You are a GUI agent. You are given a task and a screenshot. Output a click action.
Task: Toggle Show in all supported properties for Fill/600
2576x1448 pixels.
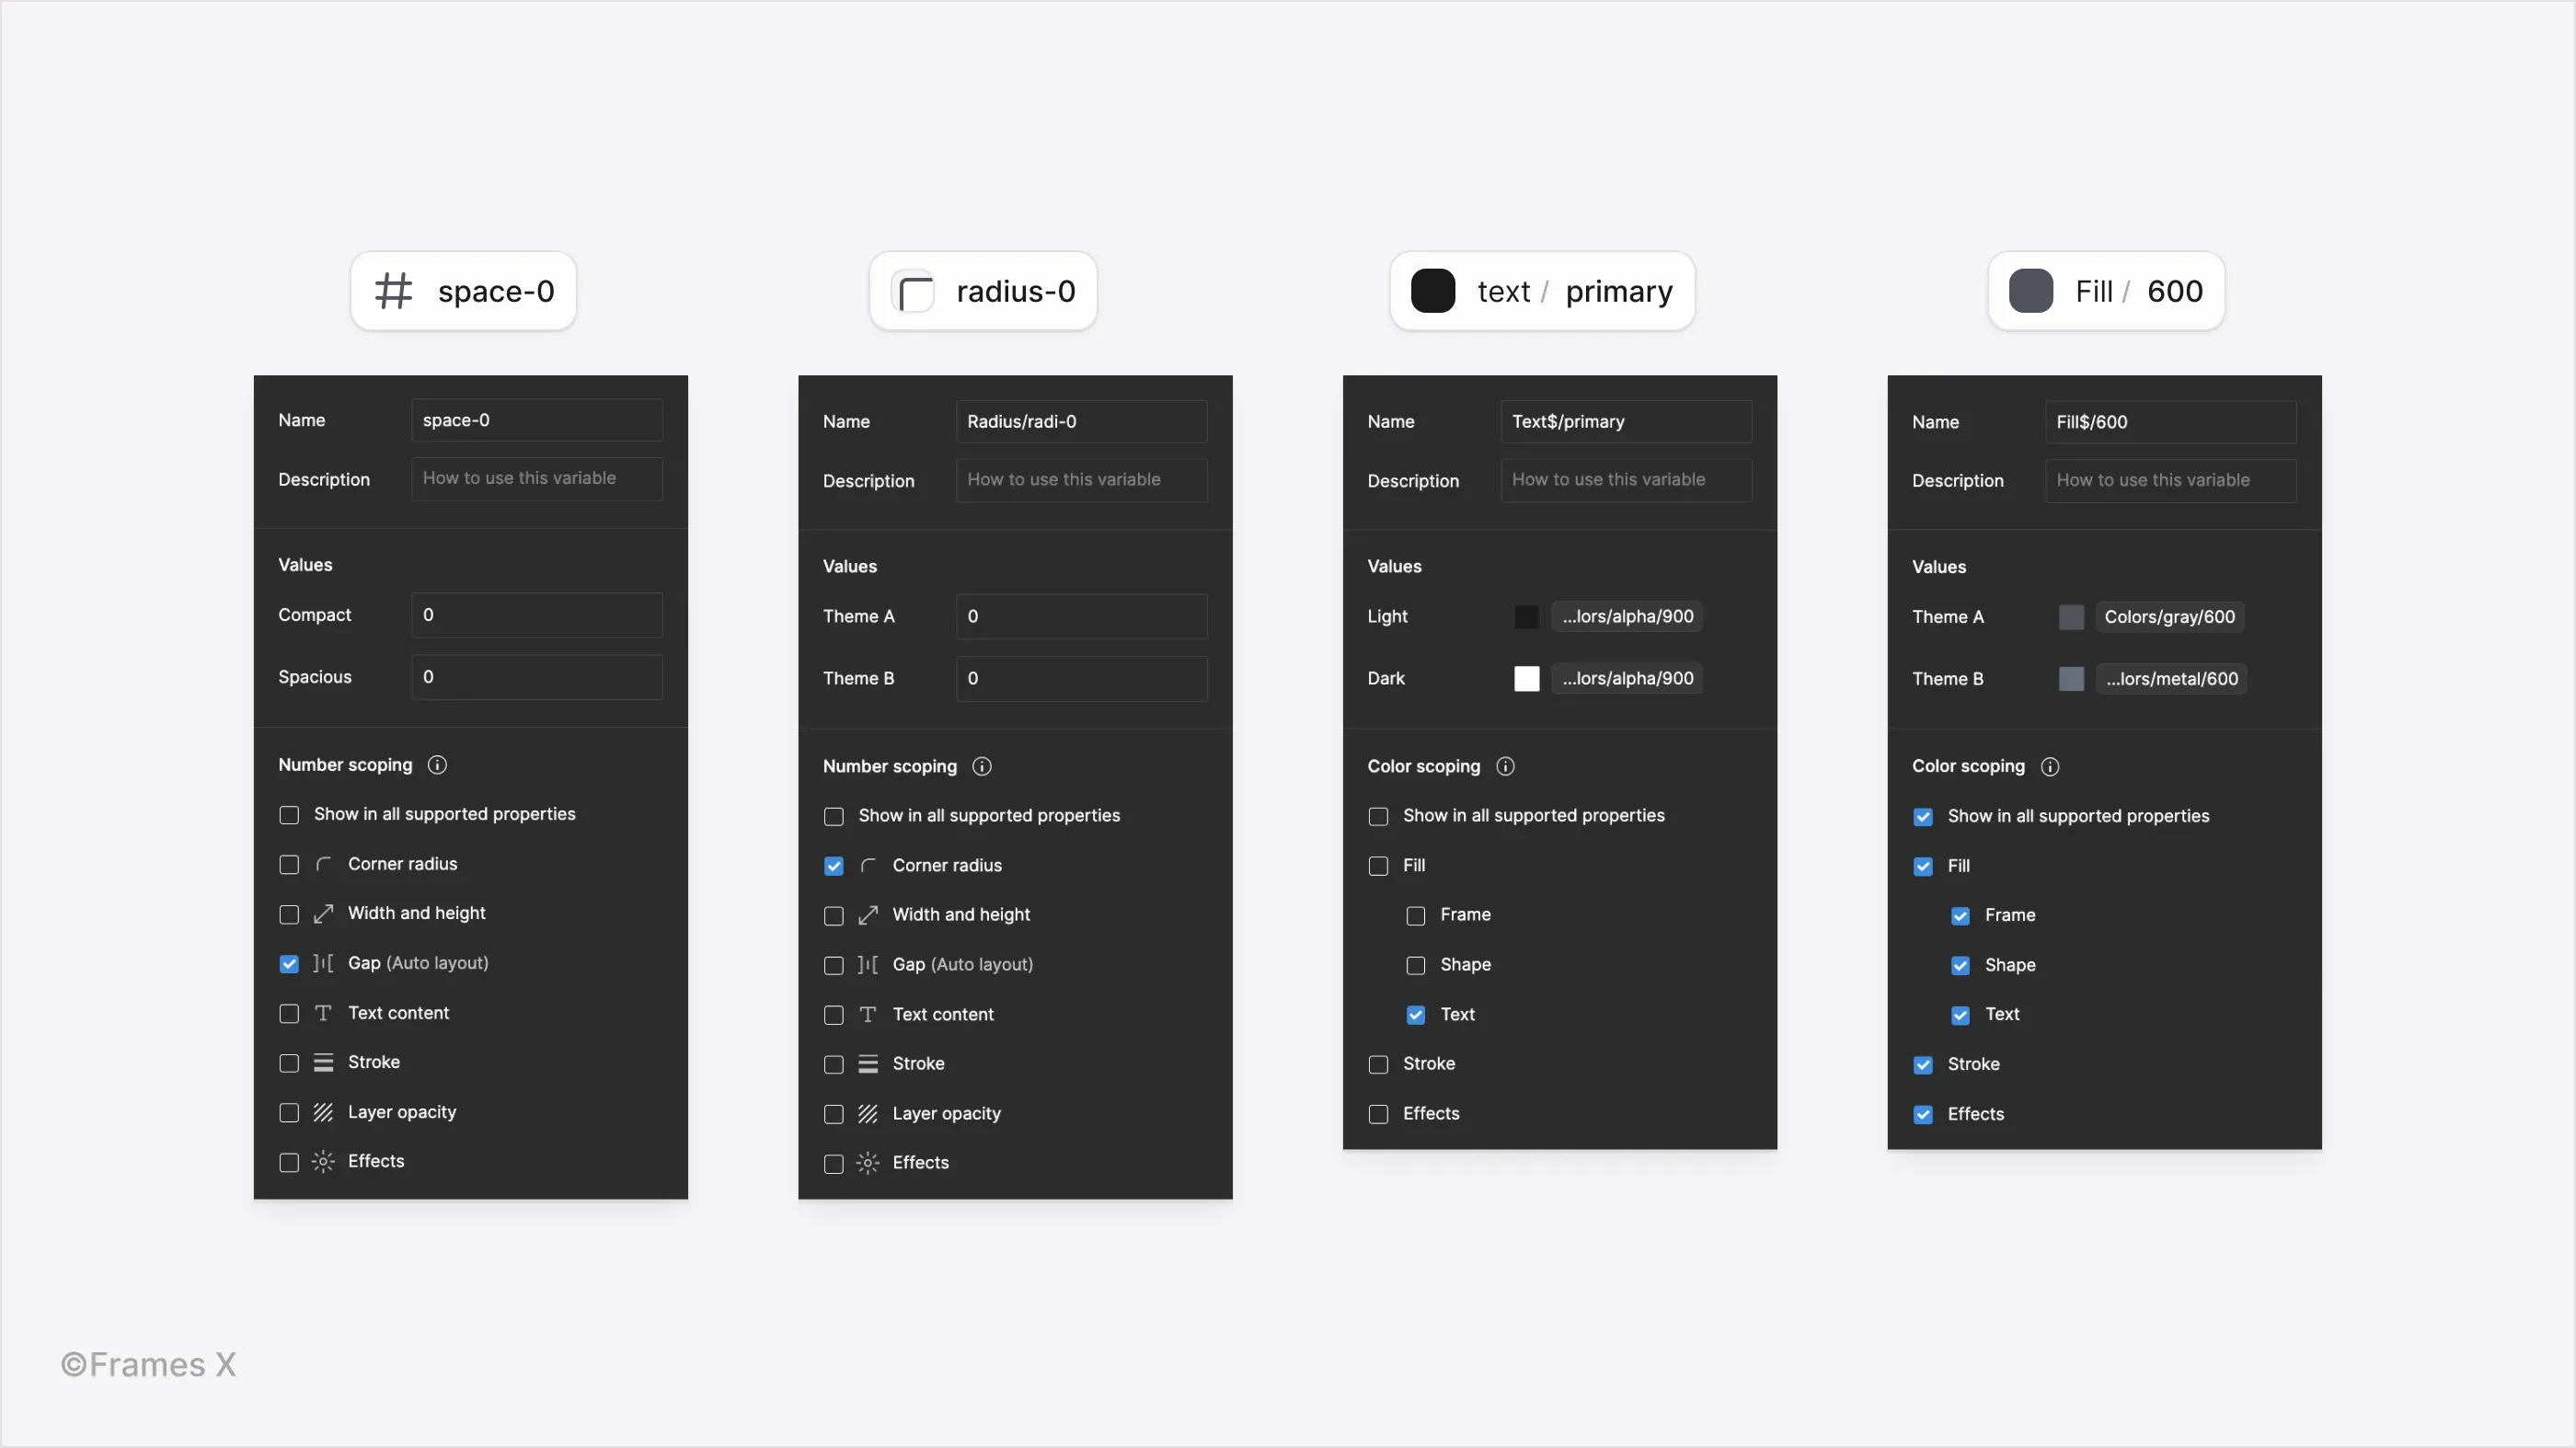(1923, 816)
